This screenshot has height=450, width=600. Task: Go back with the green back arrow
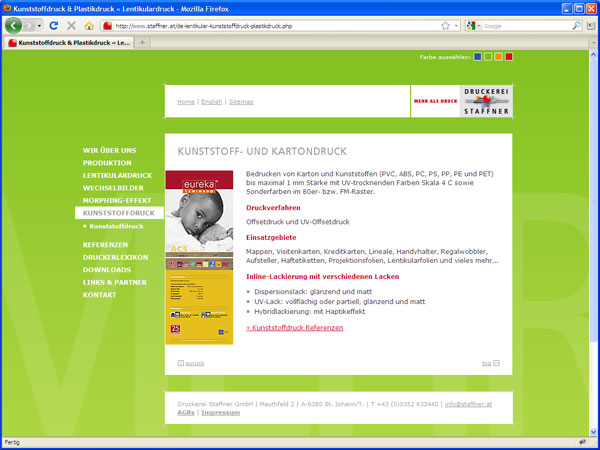pos(13,26)
